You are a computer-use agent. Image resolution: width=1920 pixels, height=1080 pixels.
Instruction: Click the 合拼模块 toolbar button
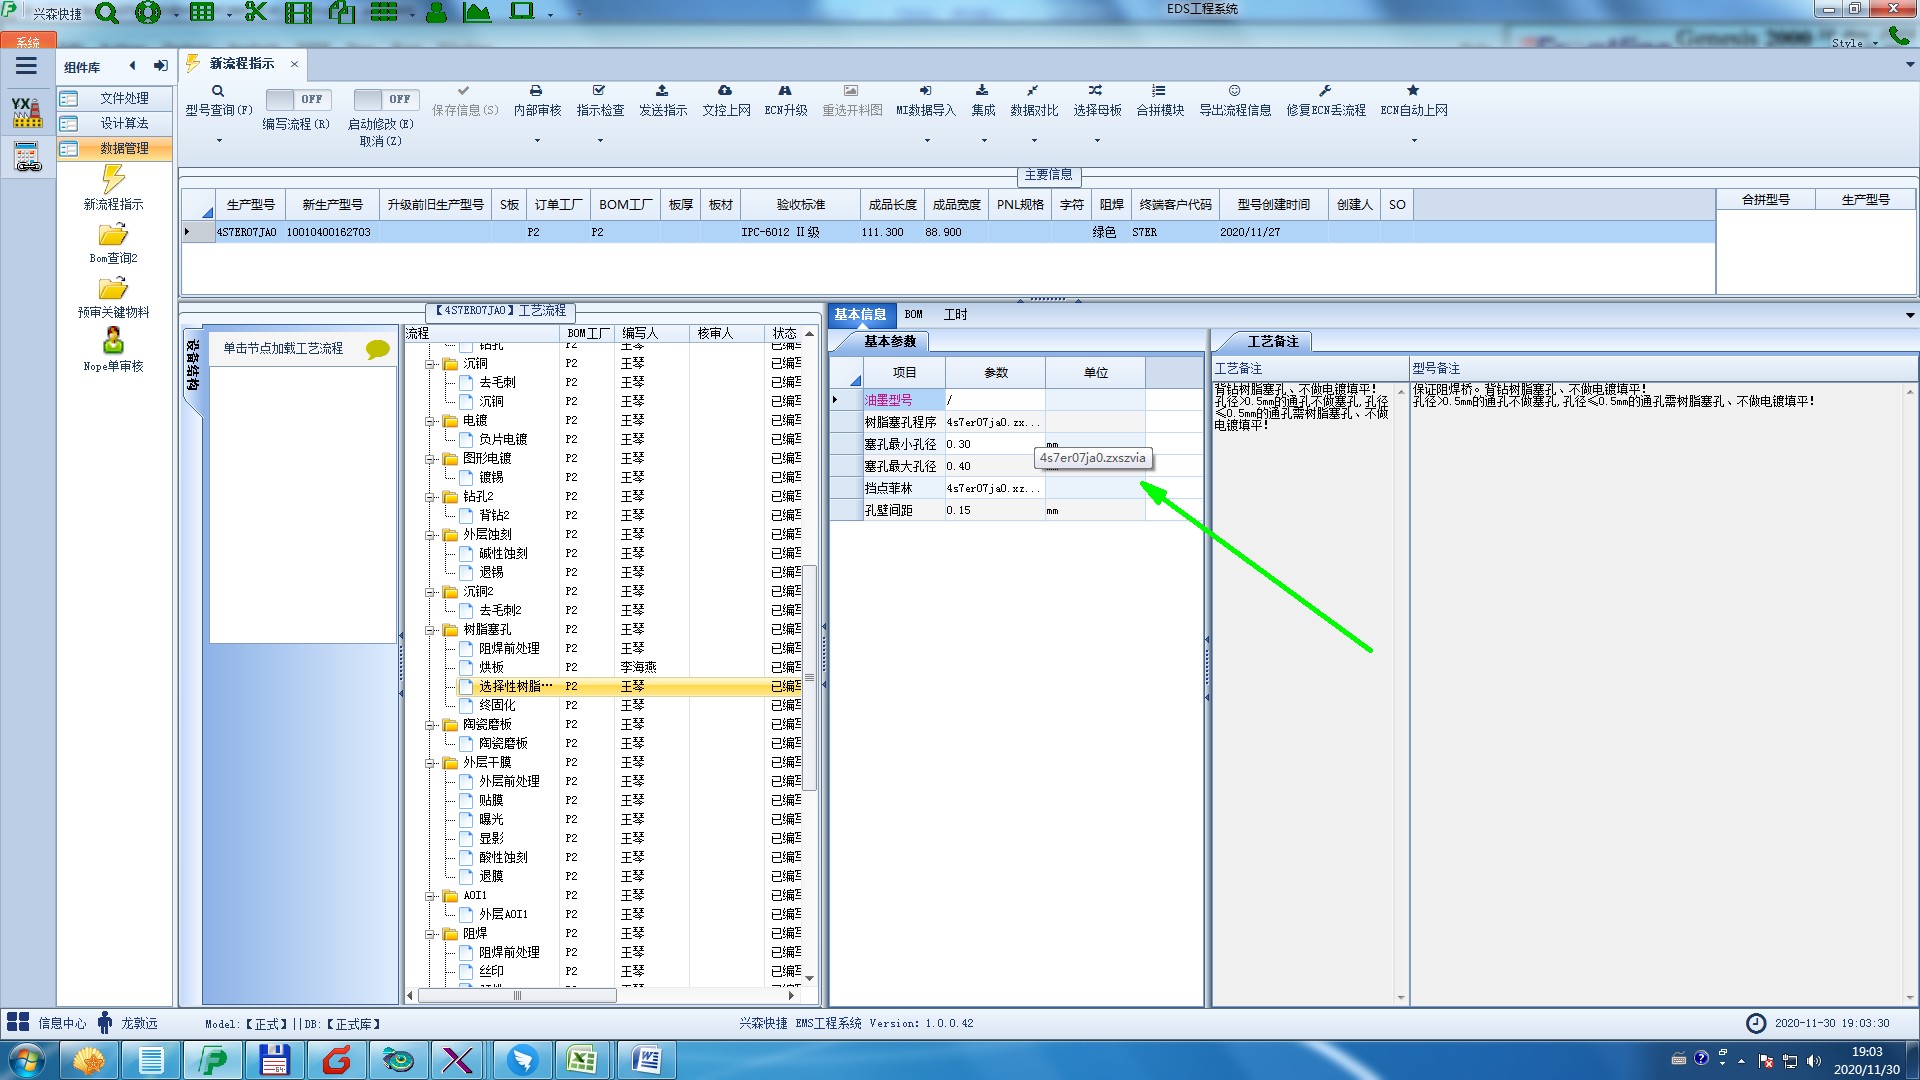click(1160, 100)
